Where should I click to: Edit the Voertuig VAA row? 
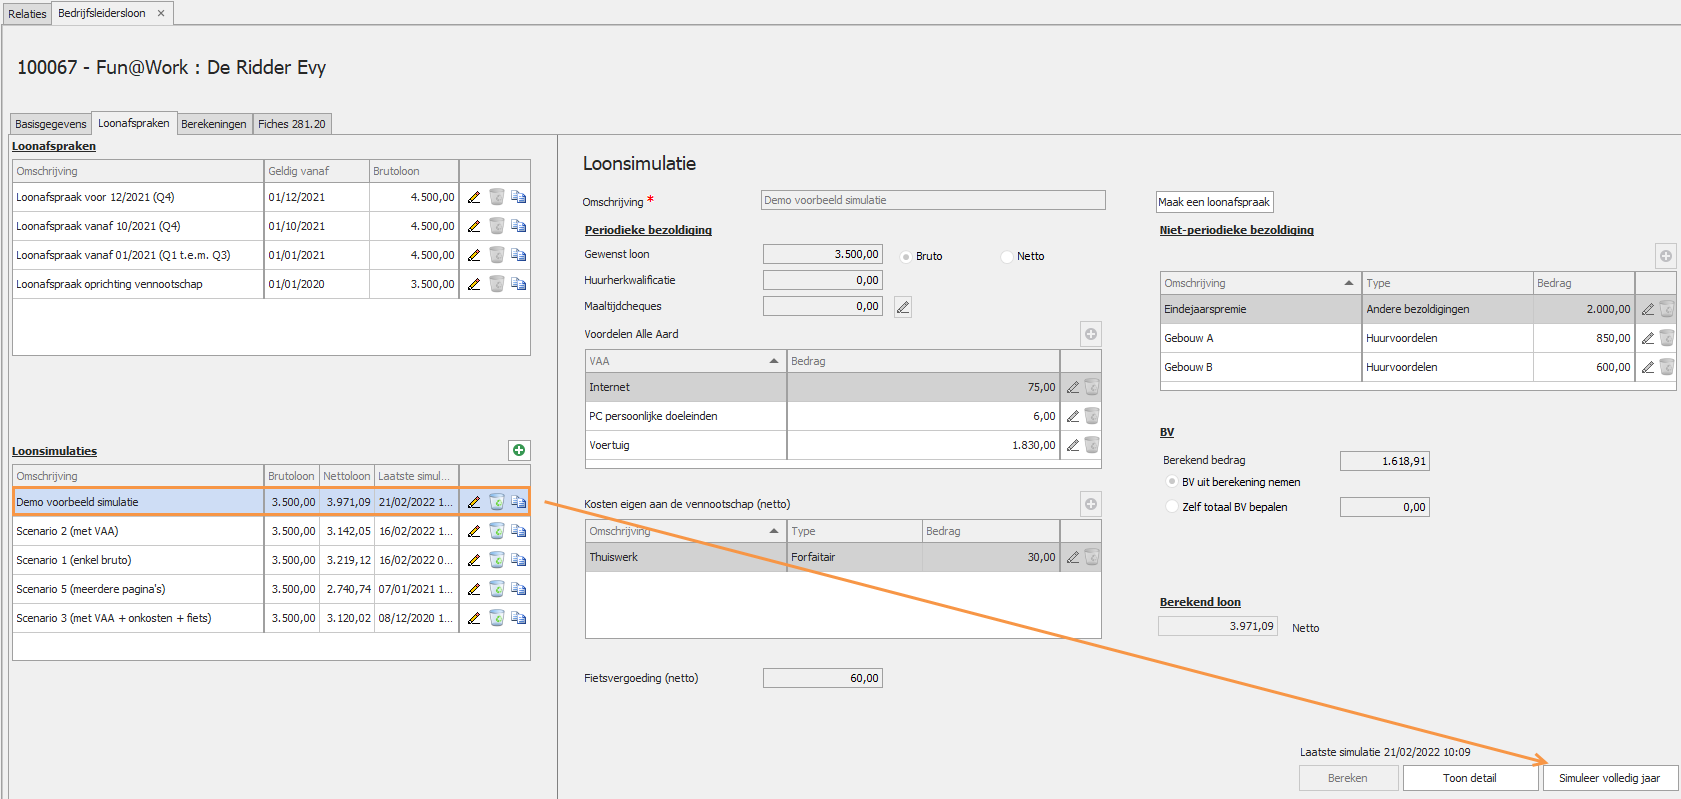[1072, 445]
